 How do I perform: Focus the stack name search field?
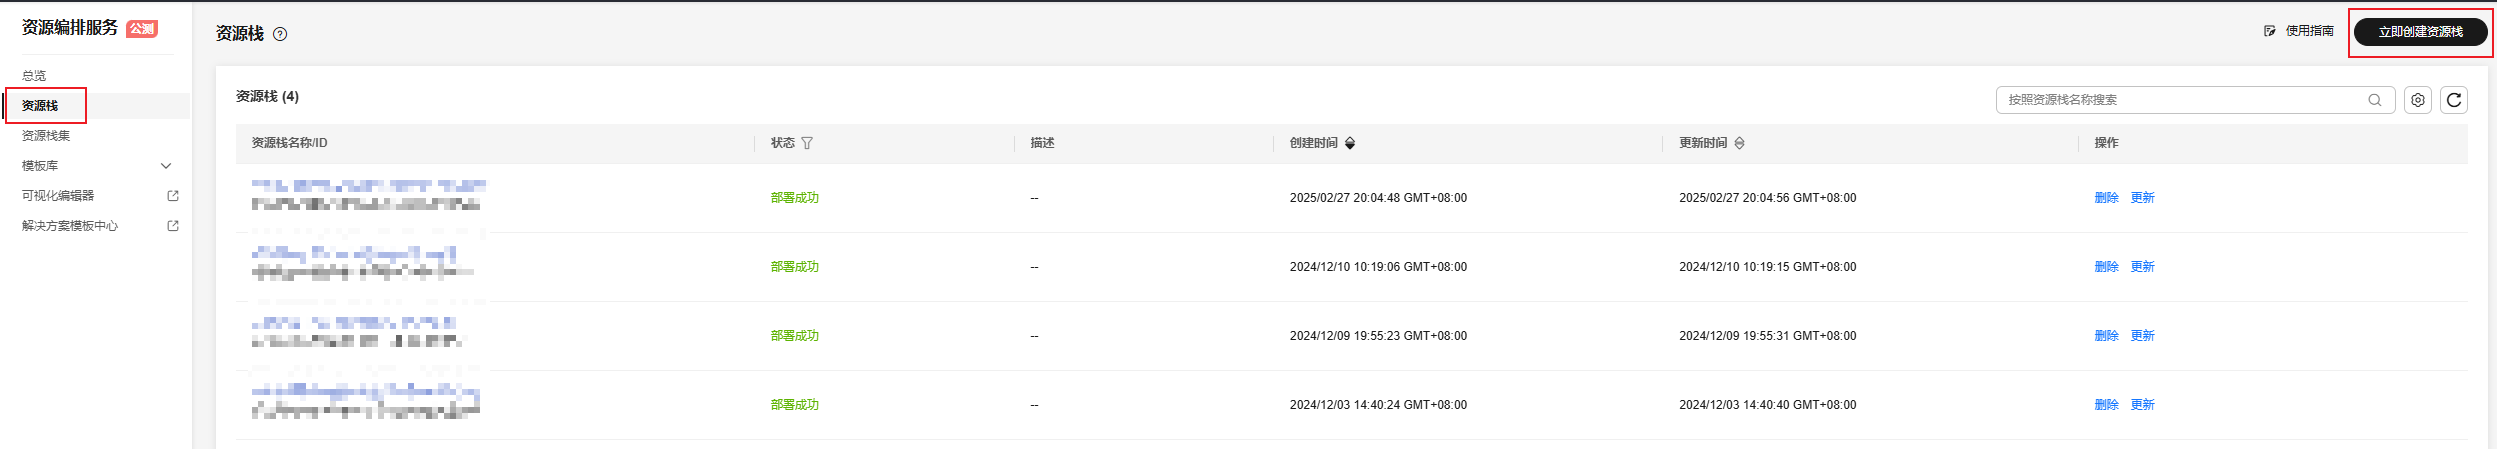pos(2180,100)
